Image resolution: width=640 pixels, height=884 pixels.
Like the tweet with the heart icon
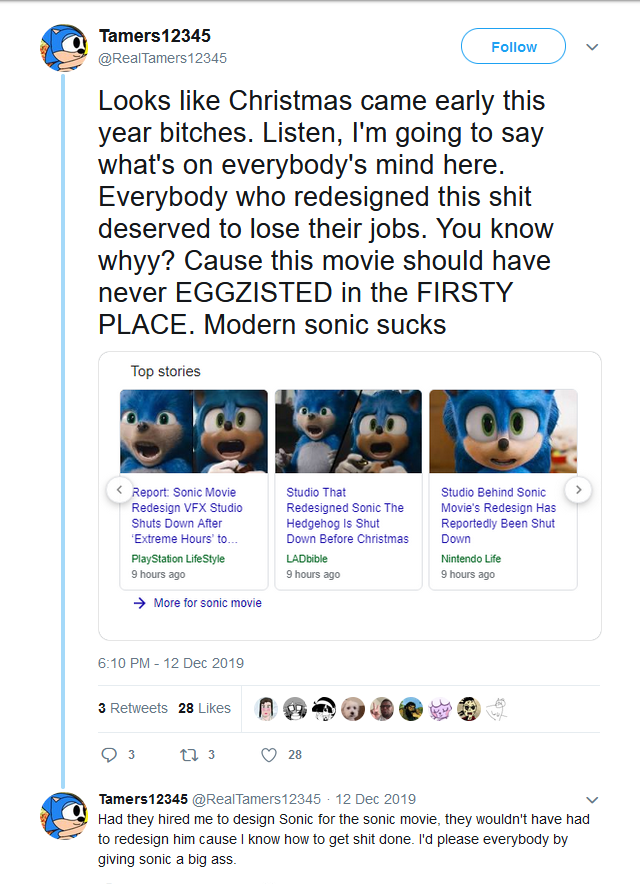[268, 755]
